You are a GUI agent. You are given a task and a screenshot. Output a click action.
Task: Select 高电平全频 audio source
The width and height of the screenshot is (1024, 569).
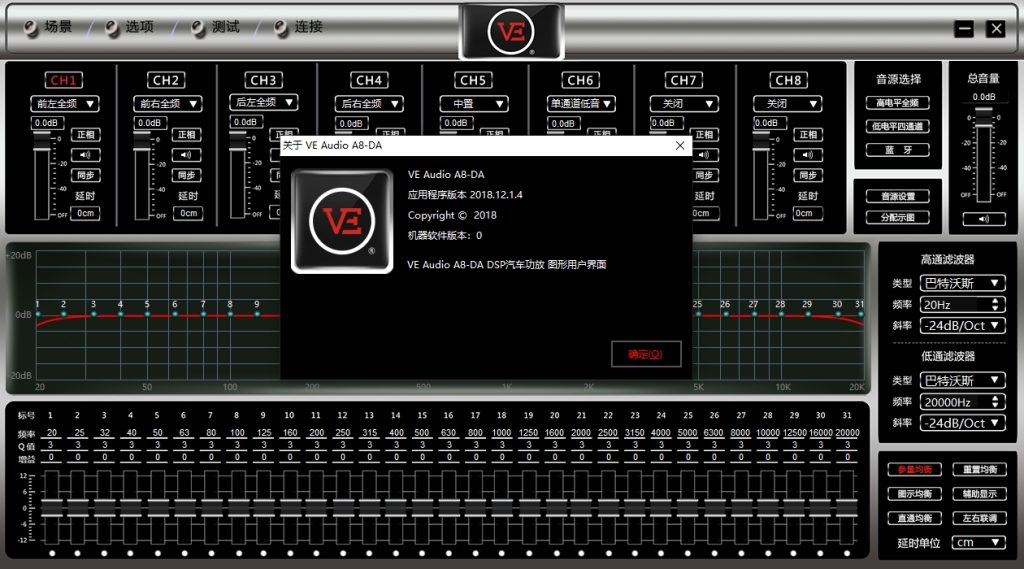pyautogui.click(x=898, y=103)
